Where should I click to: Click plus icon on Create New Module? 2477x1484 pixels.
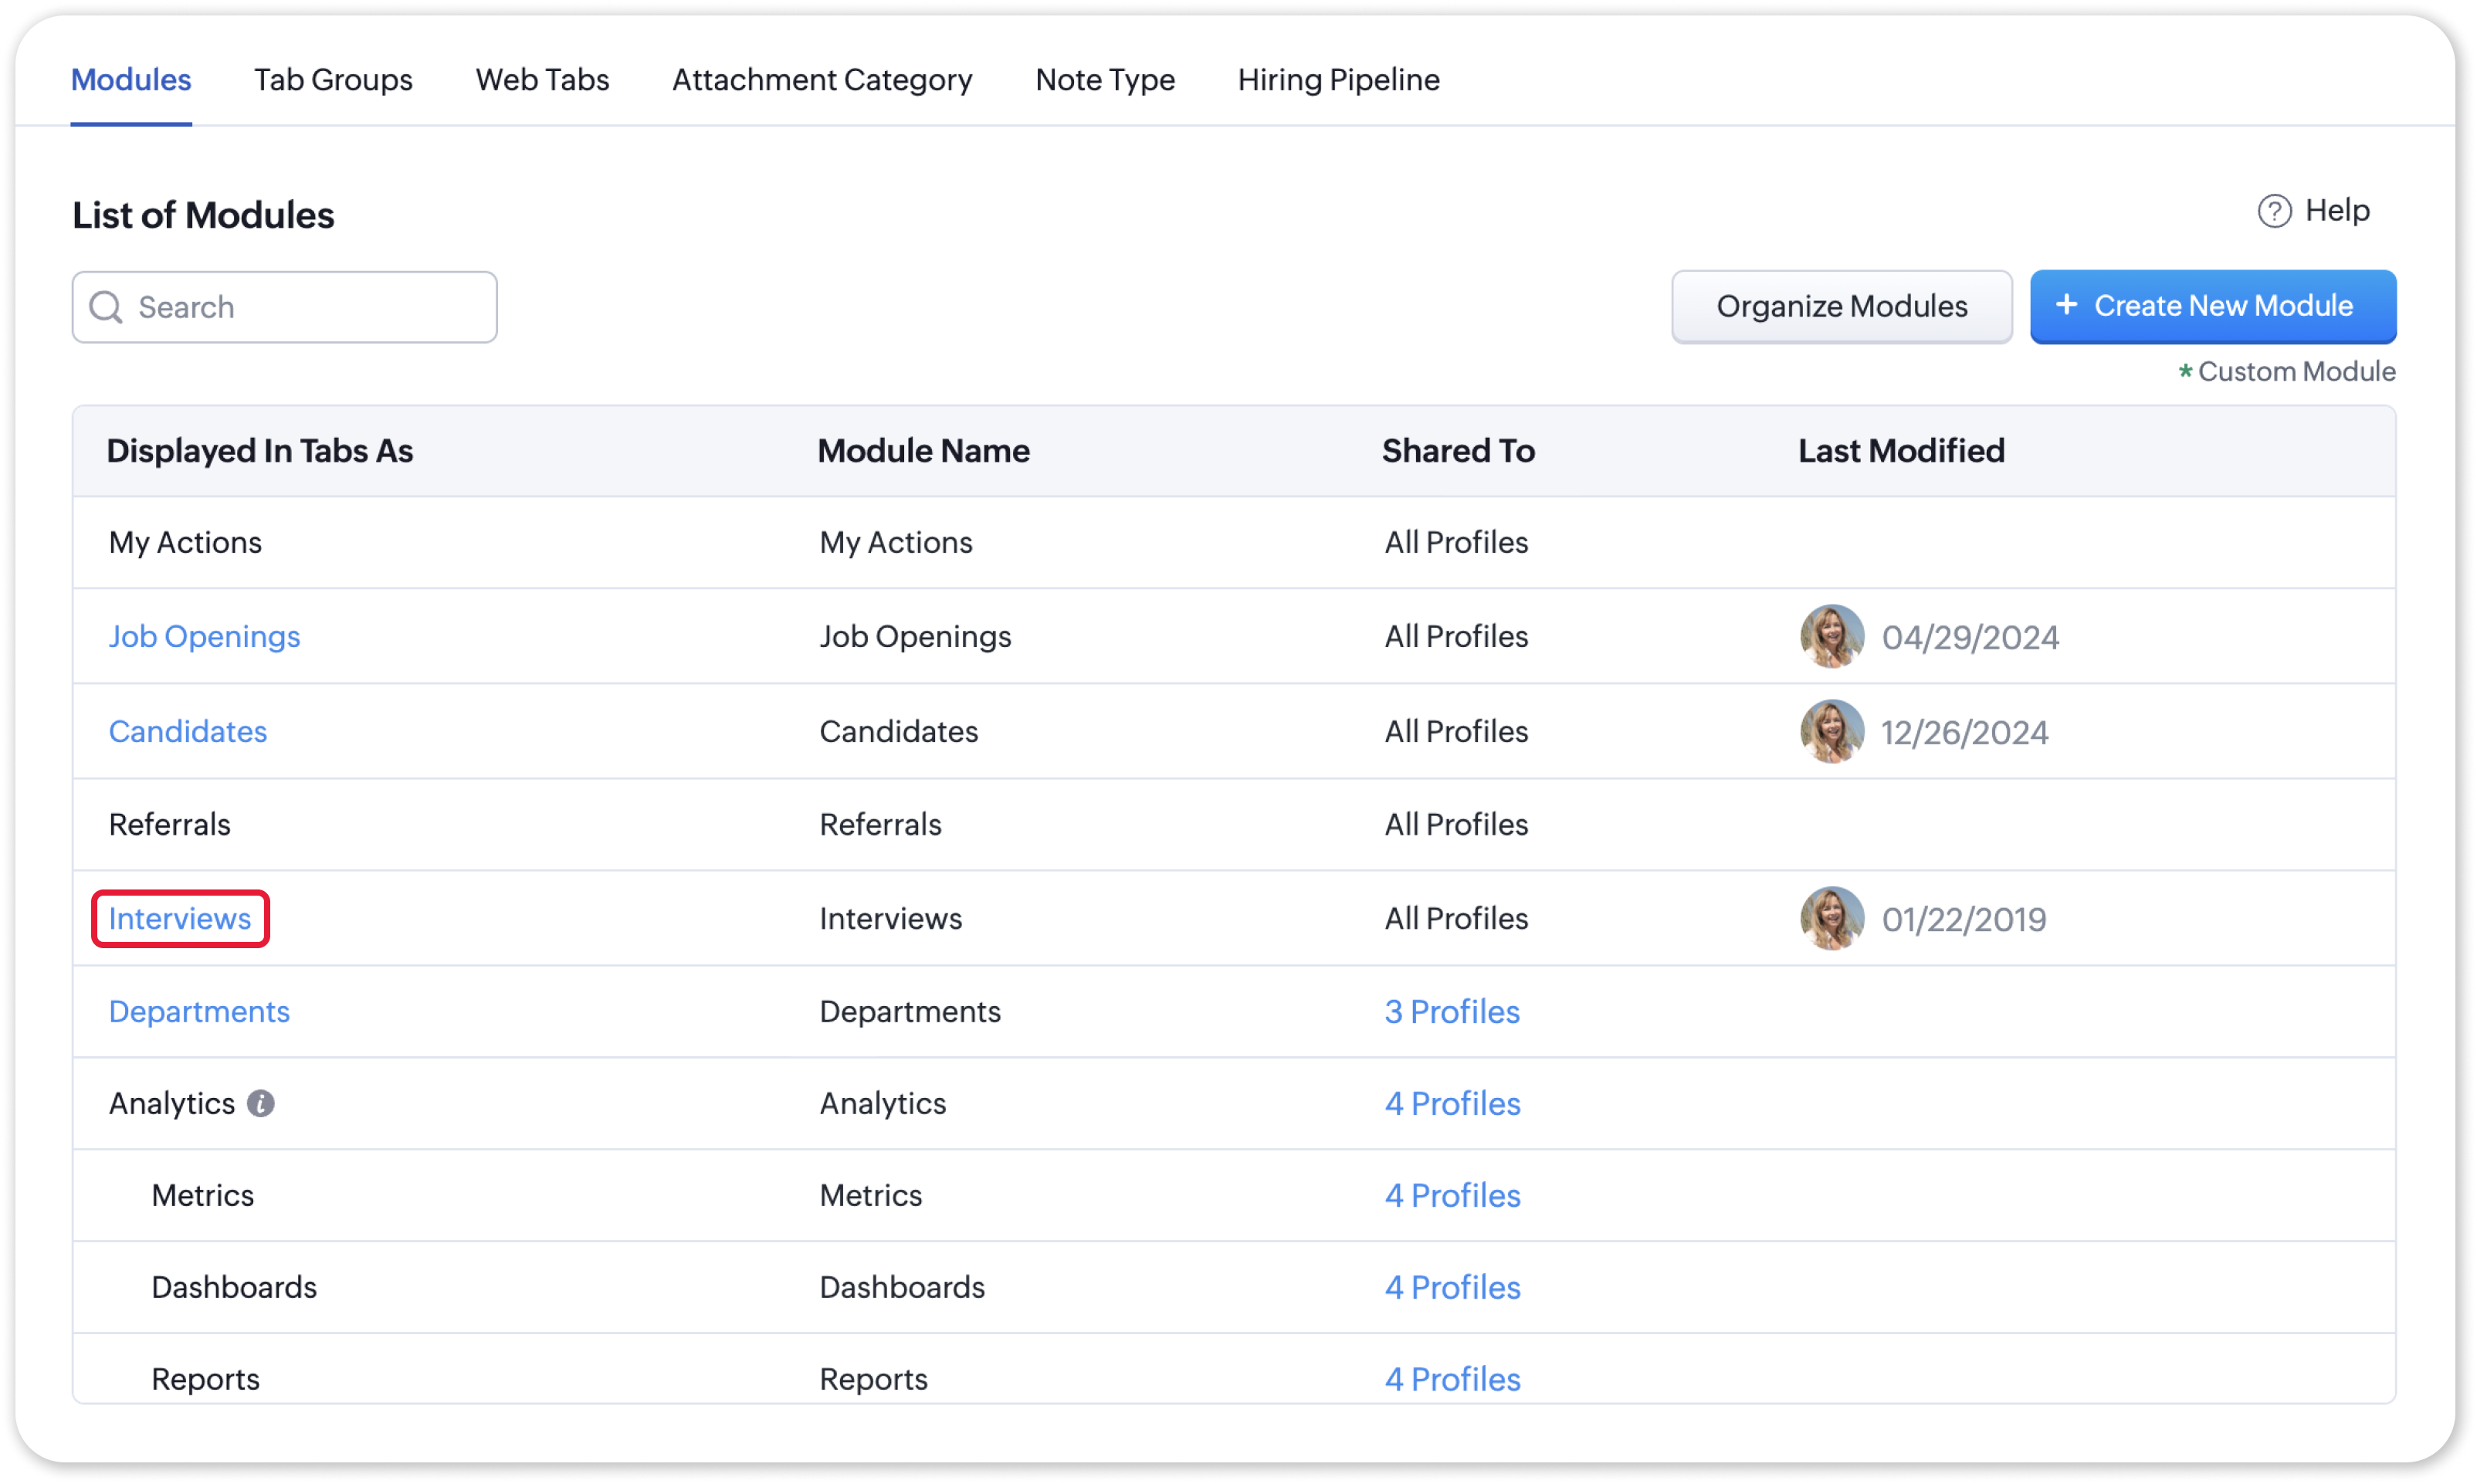[x=2066, y=305]
